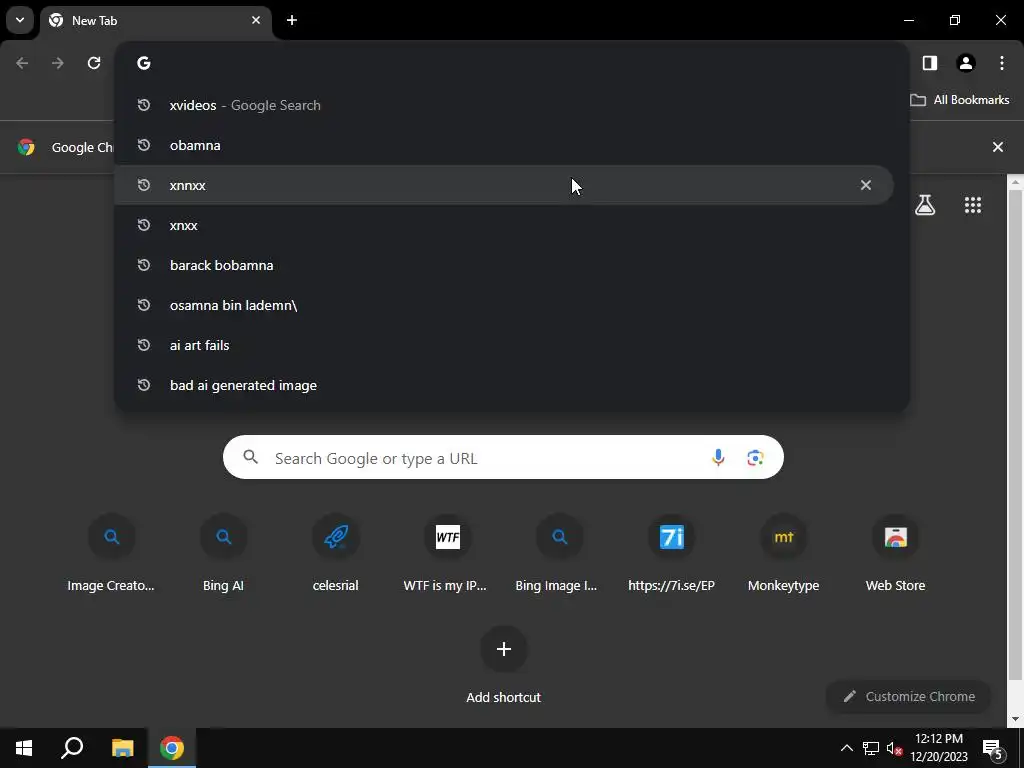Select 'osamna bin lademn\' suggestion
The image size is (1024, 768).
pyautogui.click(x=504, y=305)
